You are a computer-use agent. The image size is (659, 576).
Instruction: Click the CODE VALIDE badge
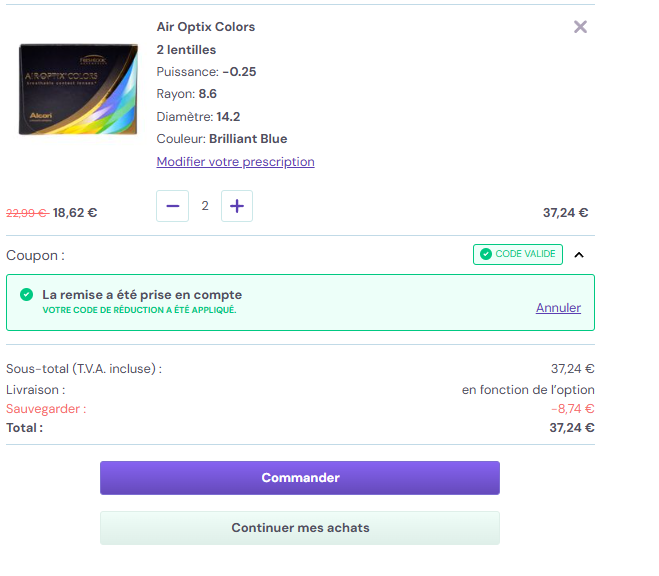pyautogui.click(x=518, y=254)
